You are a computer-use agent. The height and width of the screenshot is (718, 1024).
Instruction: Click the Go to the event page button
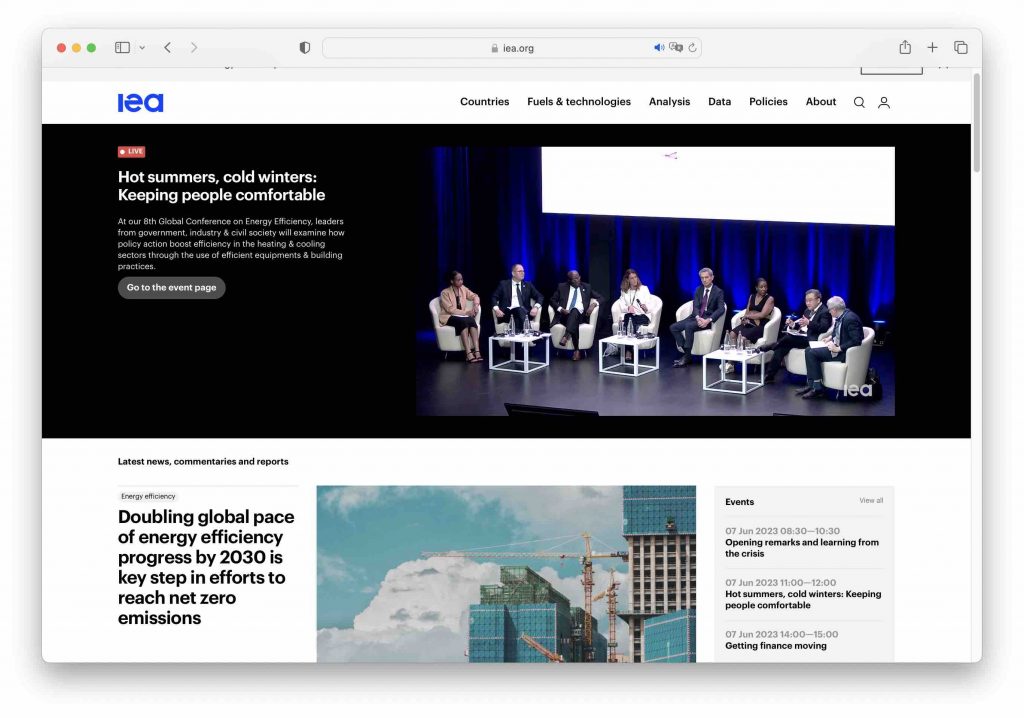click(x=171, y=288)
